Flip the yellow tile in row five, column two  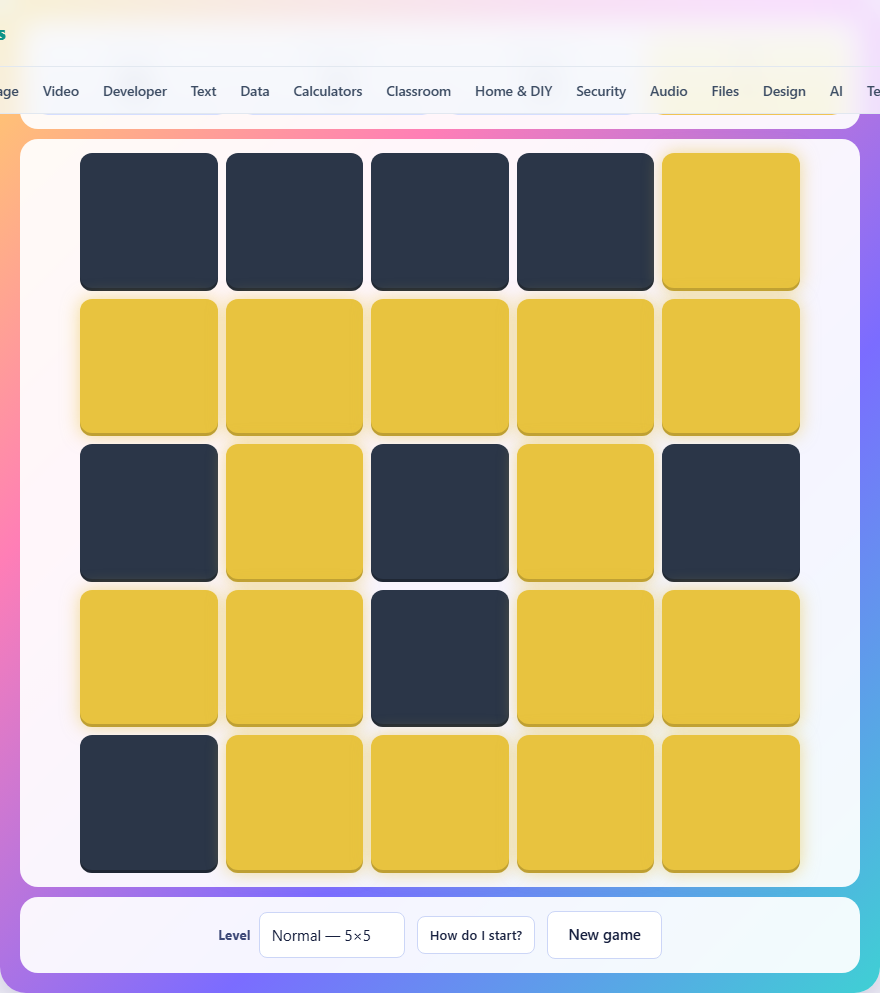coord(294,804)
